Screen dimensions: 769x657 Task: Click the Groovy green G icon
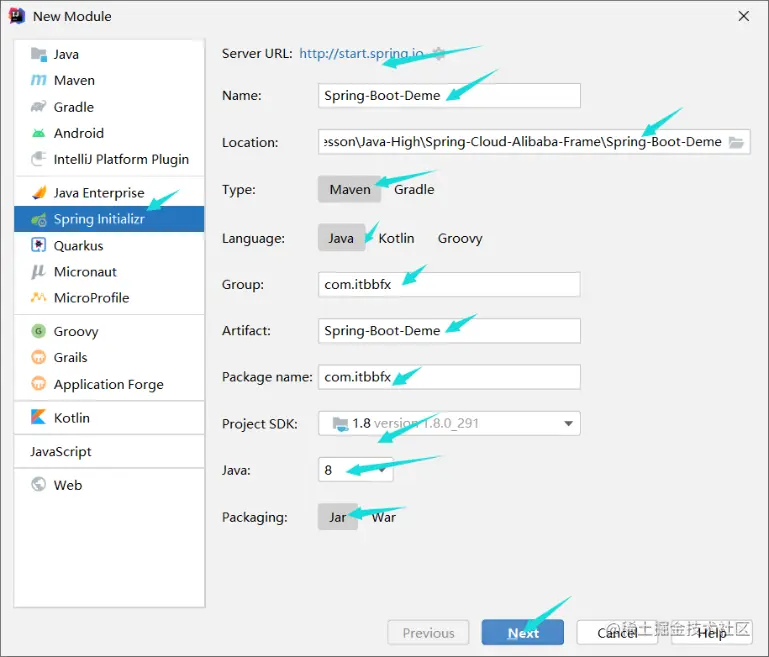[39, 331]
